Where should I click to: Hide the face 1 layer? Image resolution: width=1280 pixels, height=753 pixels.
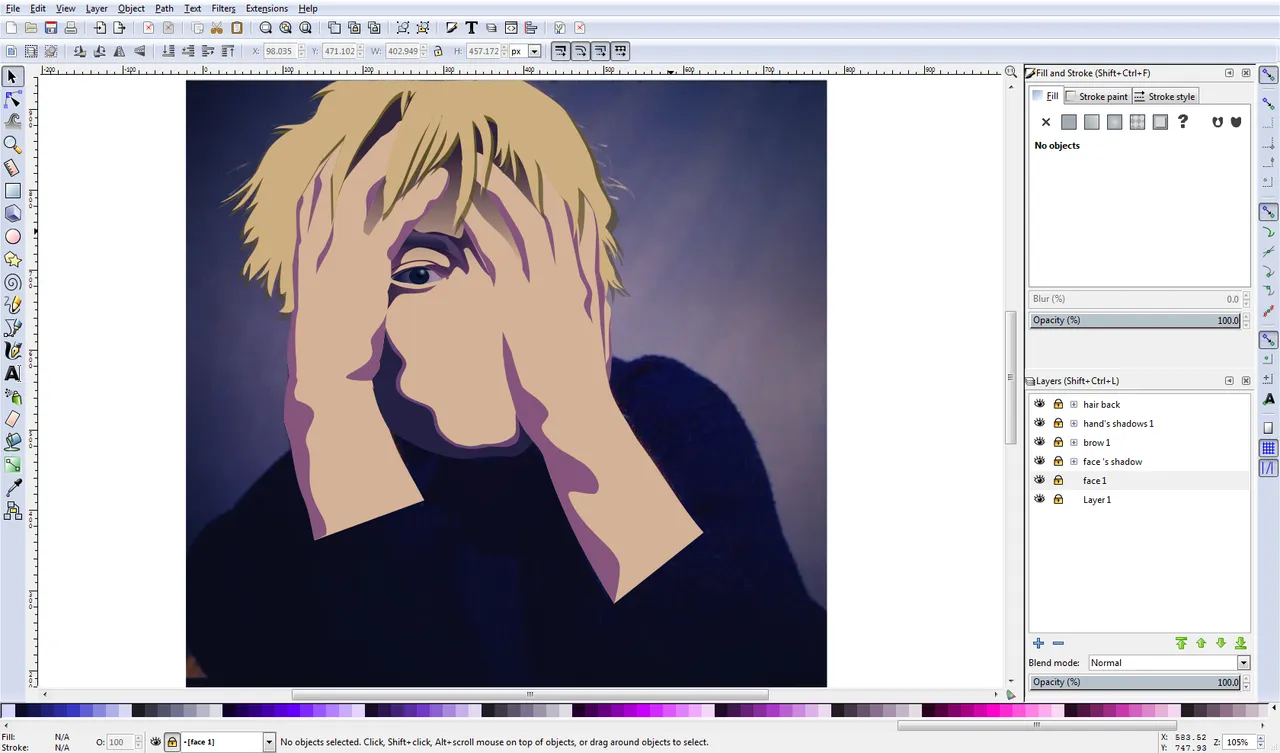click(1040, 480)
